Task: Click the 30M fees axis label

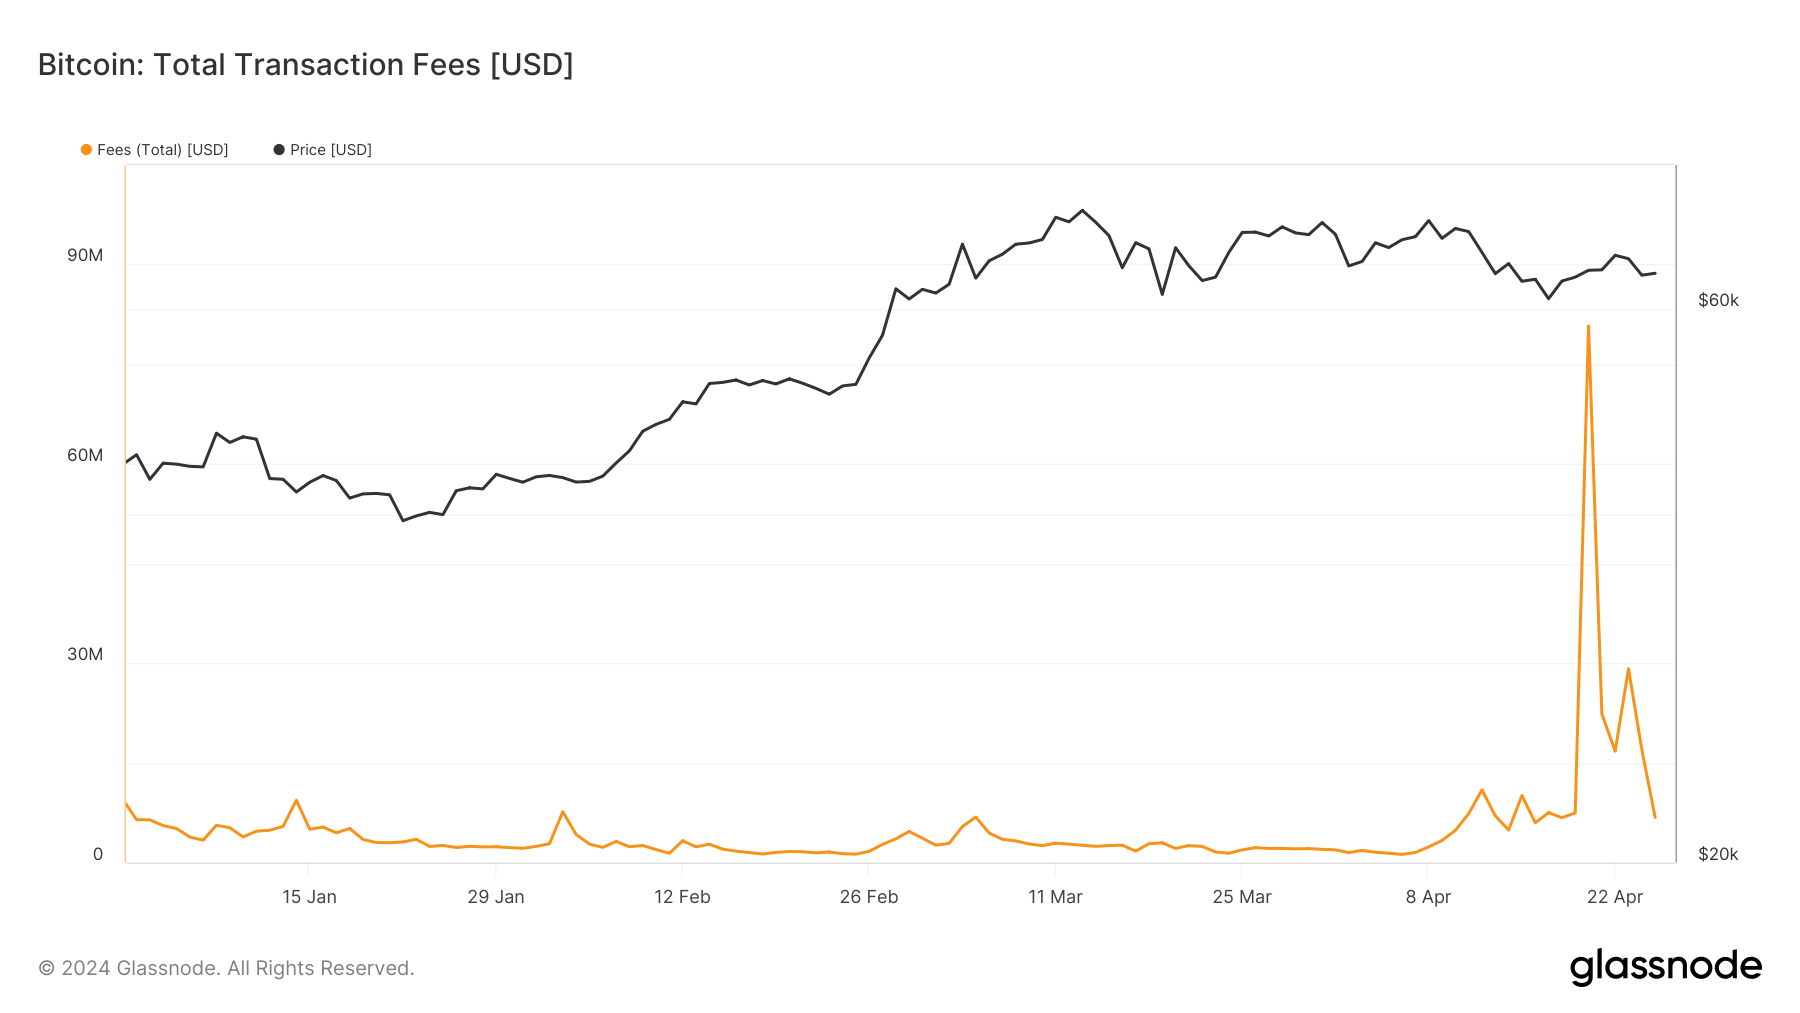Action: 85,654
